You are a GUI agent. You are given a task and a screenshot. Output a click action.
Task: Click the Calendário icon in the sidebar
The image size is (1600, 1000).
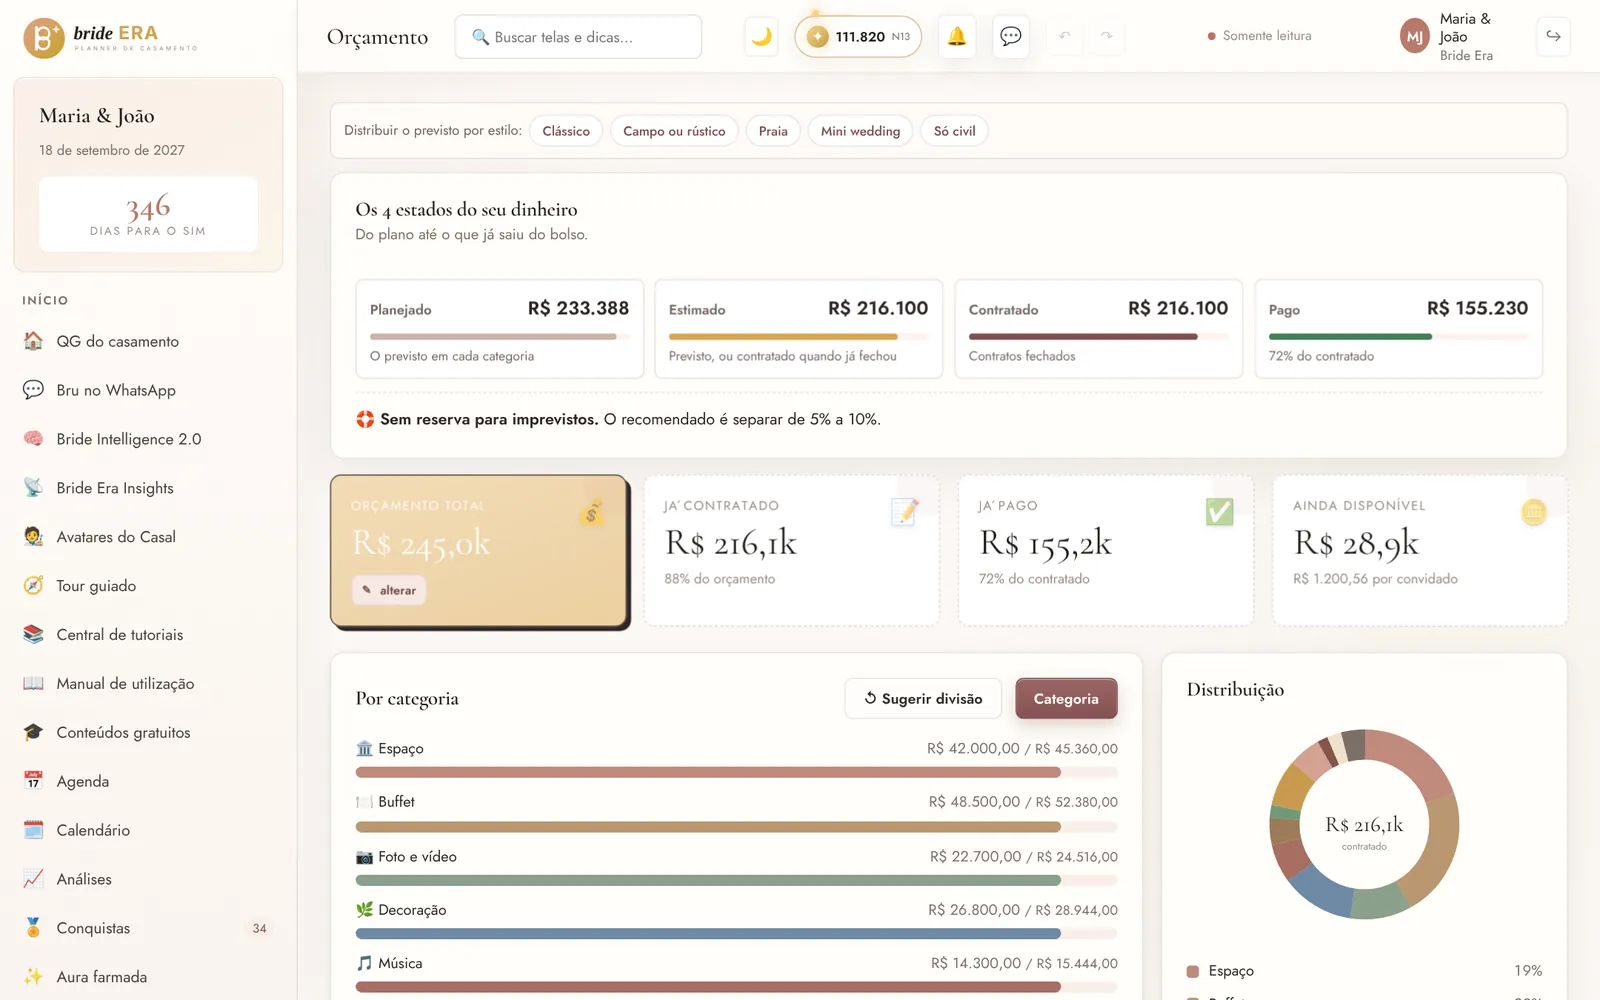[33, 830]
